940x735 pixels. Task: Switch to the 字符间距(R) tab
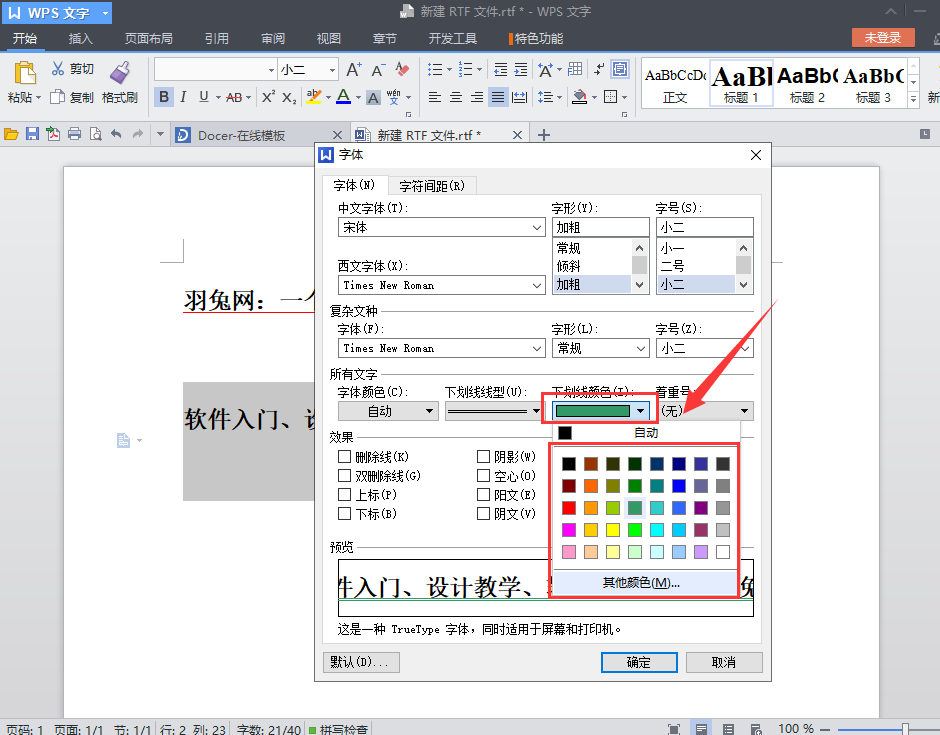point(432,186)
